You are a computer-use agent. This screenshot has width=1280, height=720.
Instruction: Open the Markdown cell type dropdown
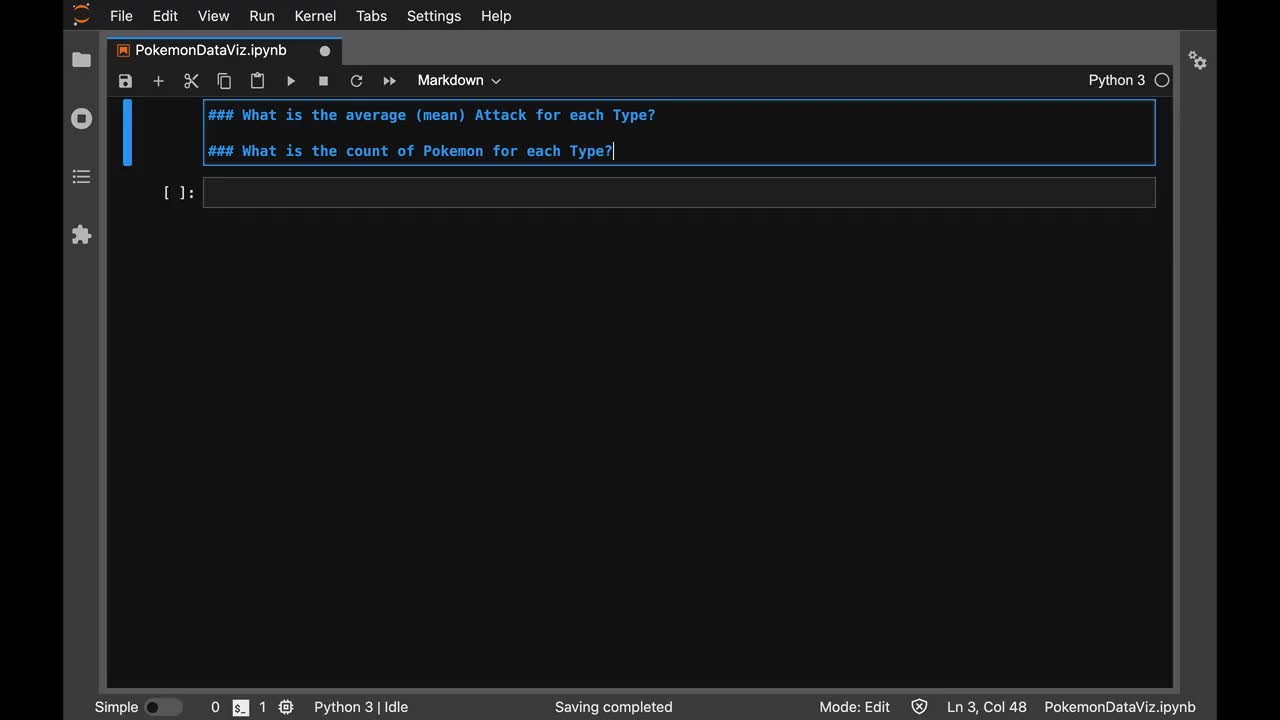coord(459,80)
